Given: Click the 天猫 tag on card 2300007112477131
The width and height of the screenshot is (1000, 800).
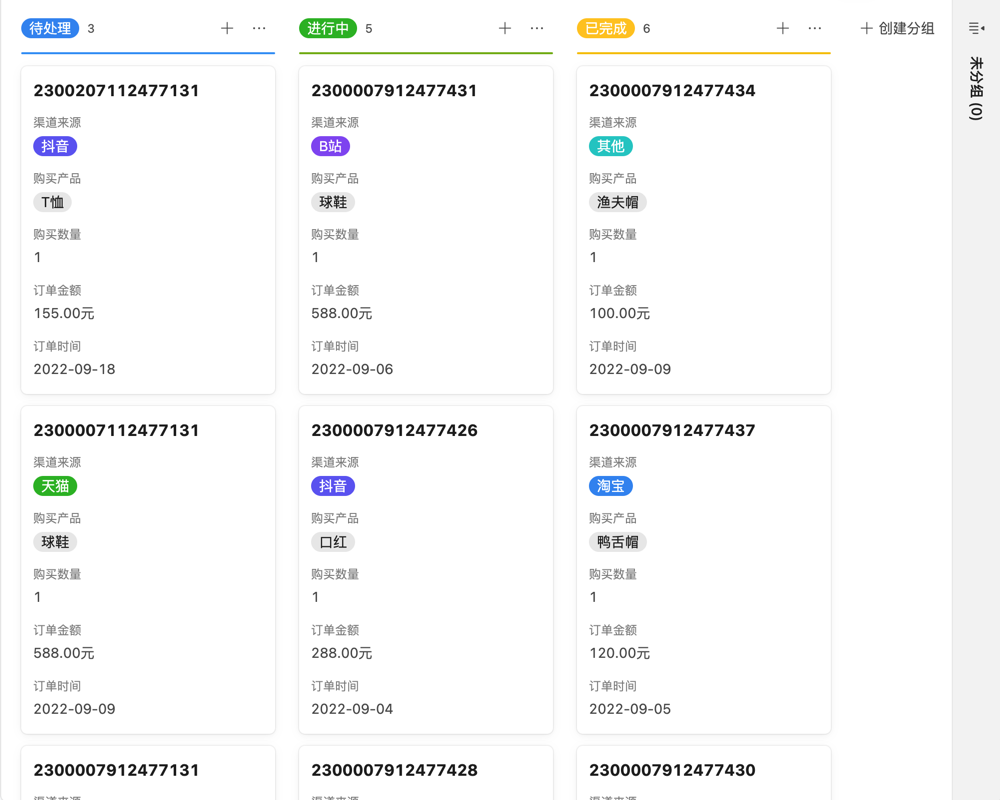Looking at the screenshot, I should tap(55, 486).
